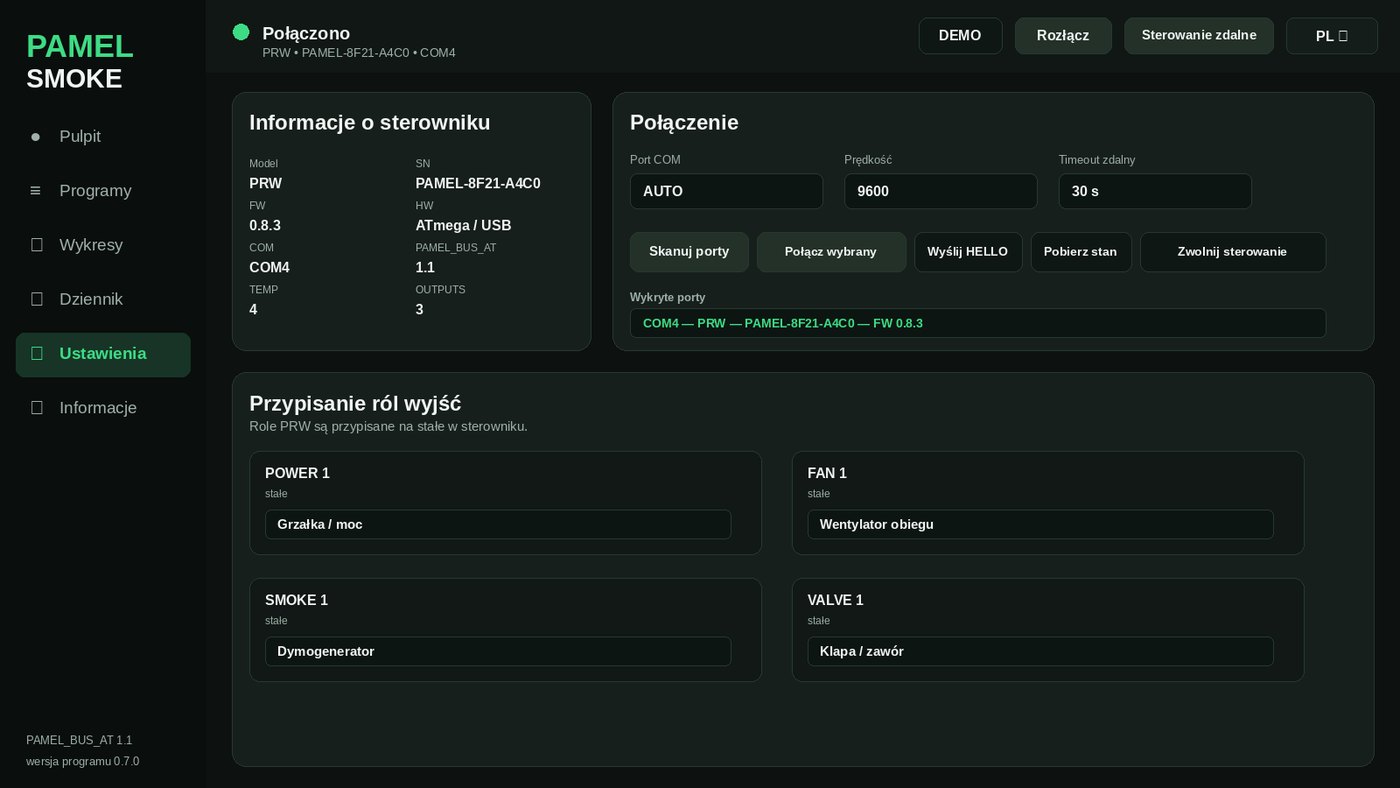Screen dimensions: 1400x788
Task: Click the icon beside Dziennik
Action: click(x=37, y=299)
